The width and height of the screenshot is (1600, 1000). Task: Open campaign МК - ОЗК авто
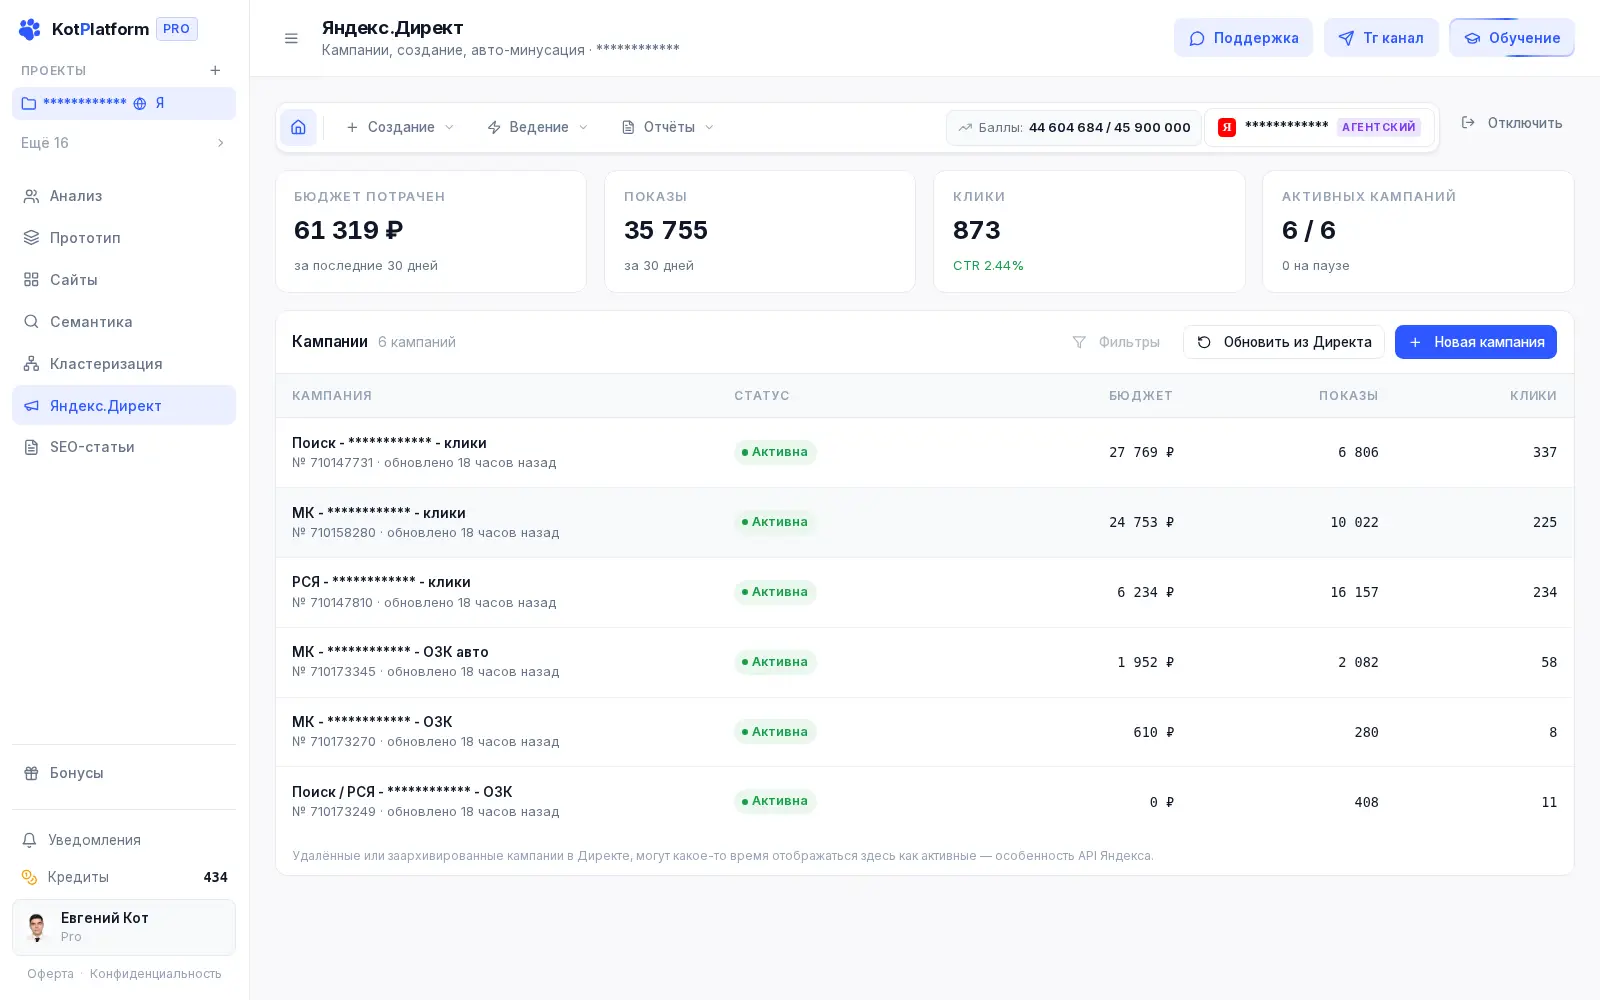pos(925,662)
